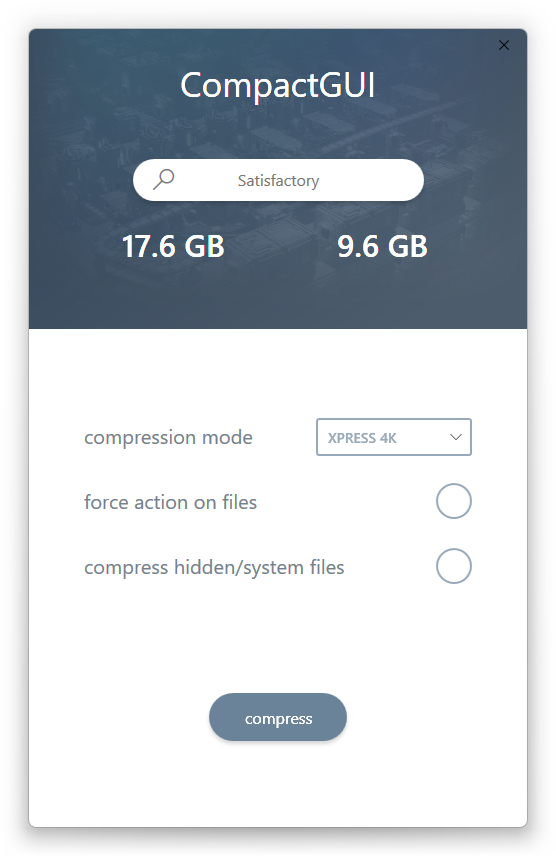Enable force action on files
The height and width of the screenshot is (856, 556).
point(453,501)
